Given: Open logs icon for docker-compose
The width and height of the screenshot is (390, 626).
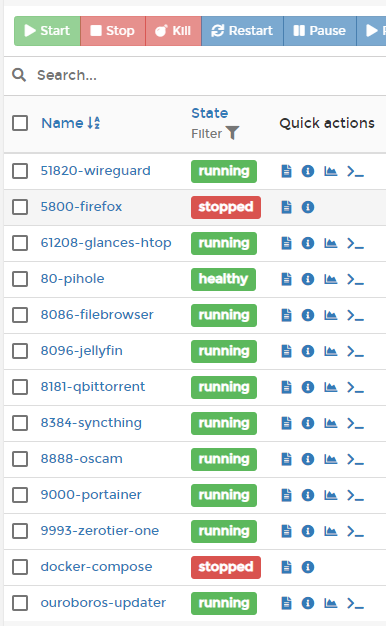Looking at the screenshot, I should (287, 567).
